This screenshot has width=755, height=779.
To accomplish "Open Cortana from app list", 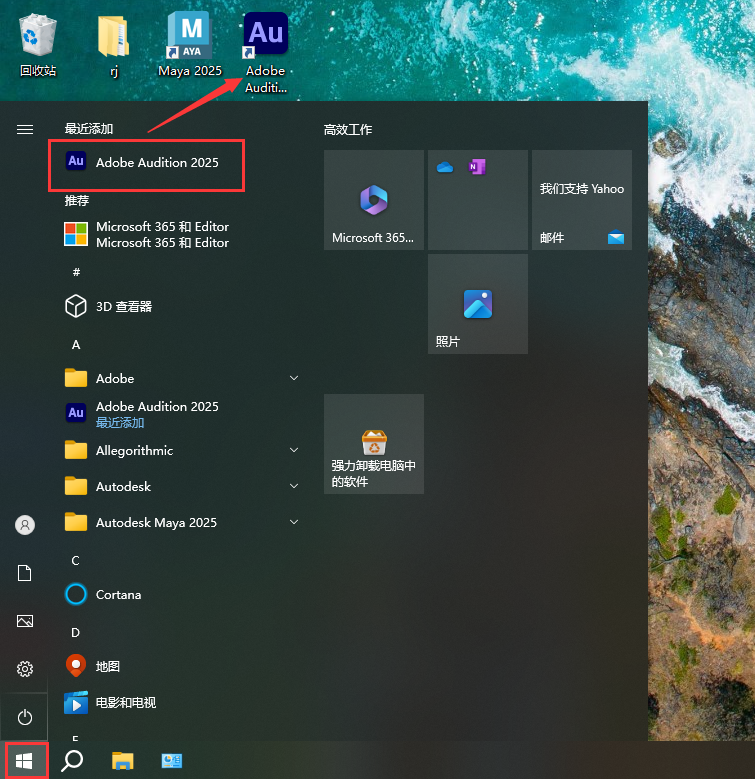I will pos(103,594).
